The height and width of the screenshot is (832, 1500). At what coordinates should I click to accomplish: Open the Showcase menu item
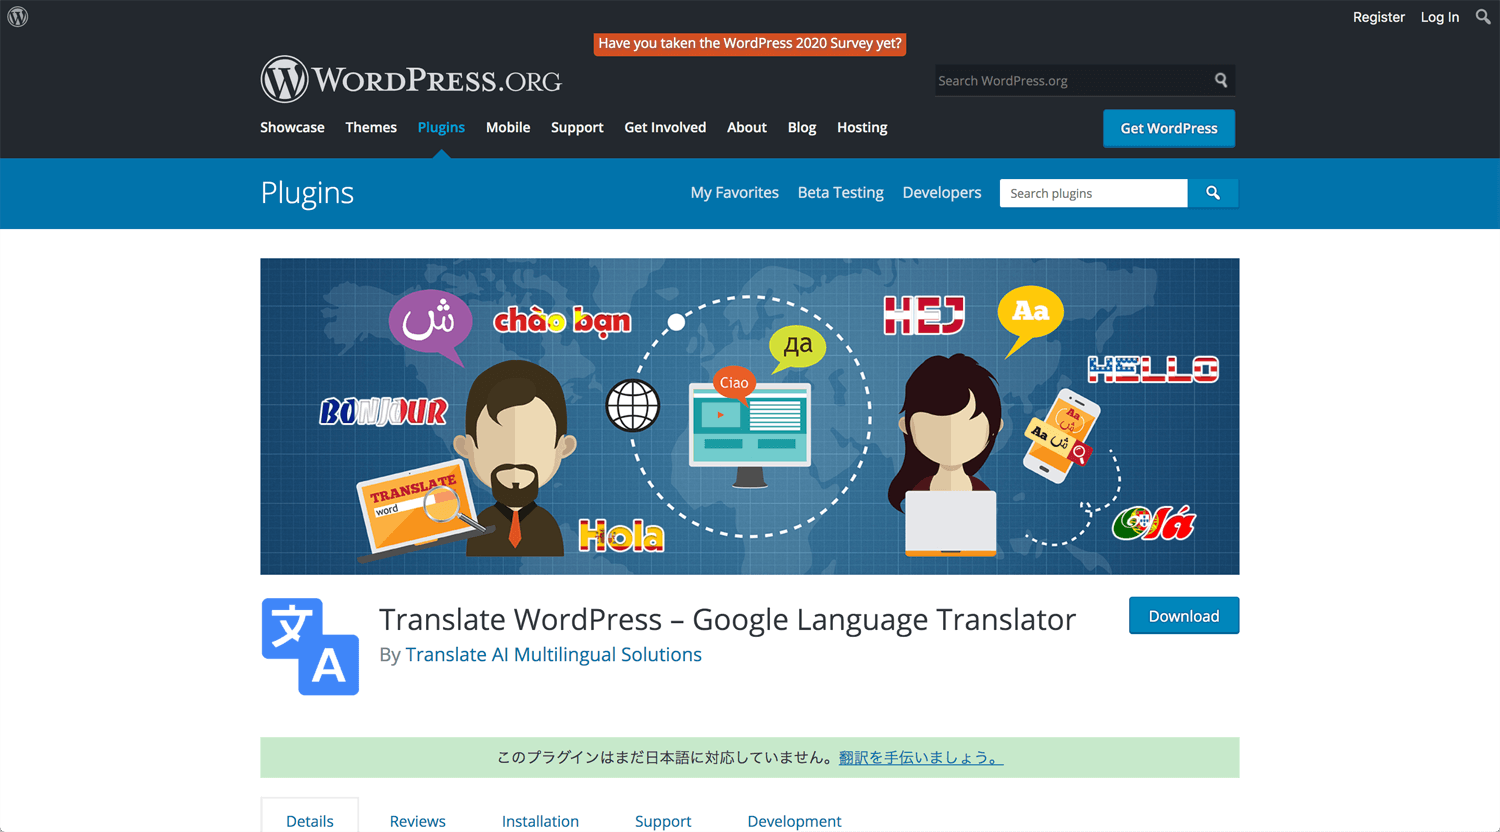coord(292,127)
